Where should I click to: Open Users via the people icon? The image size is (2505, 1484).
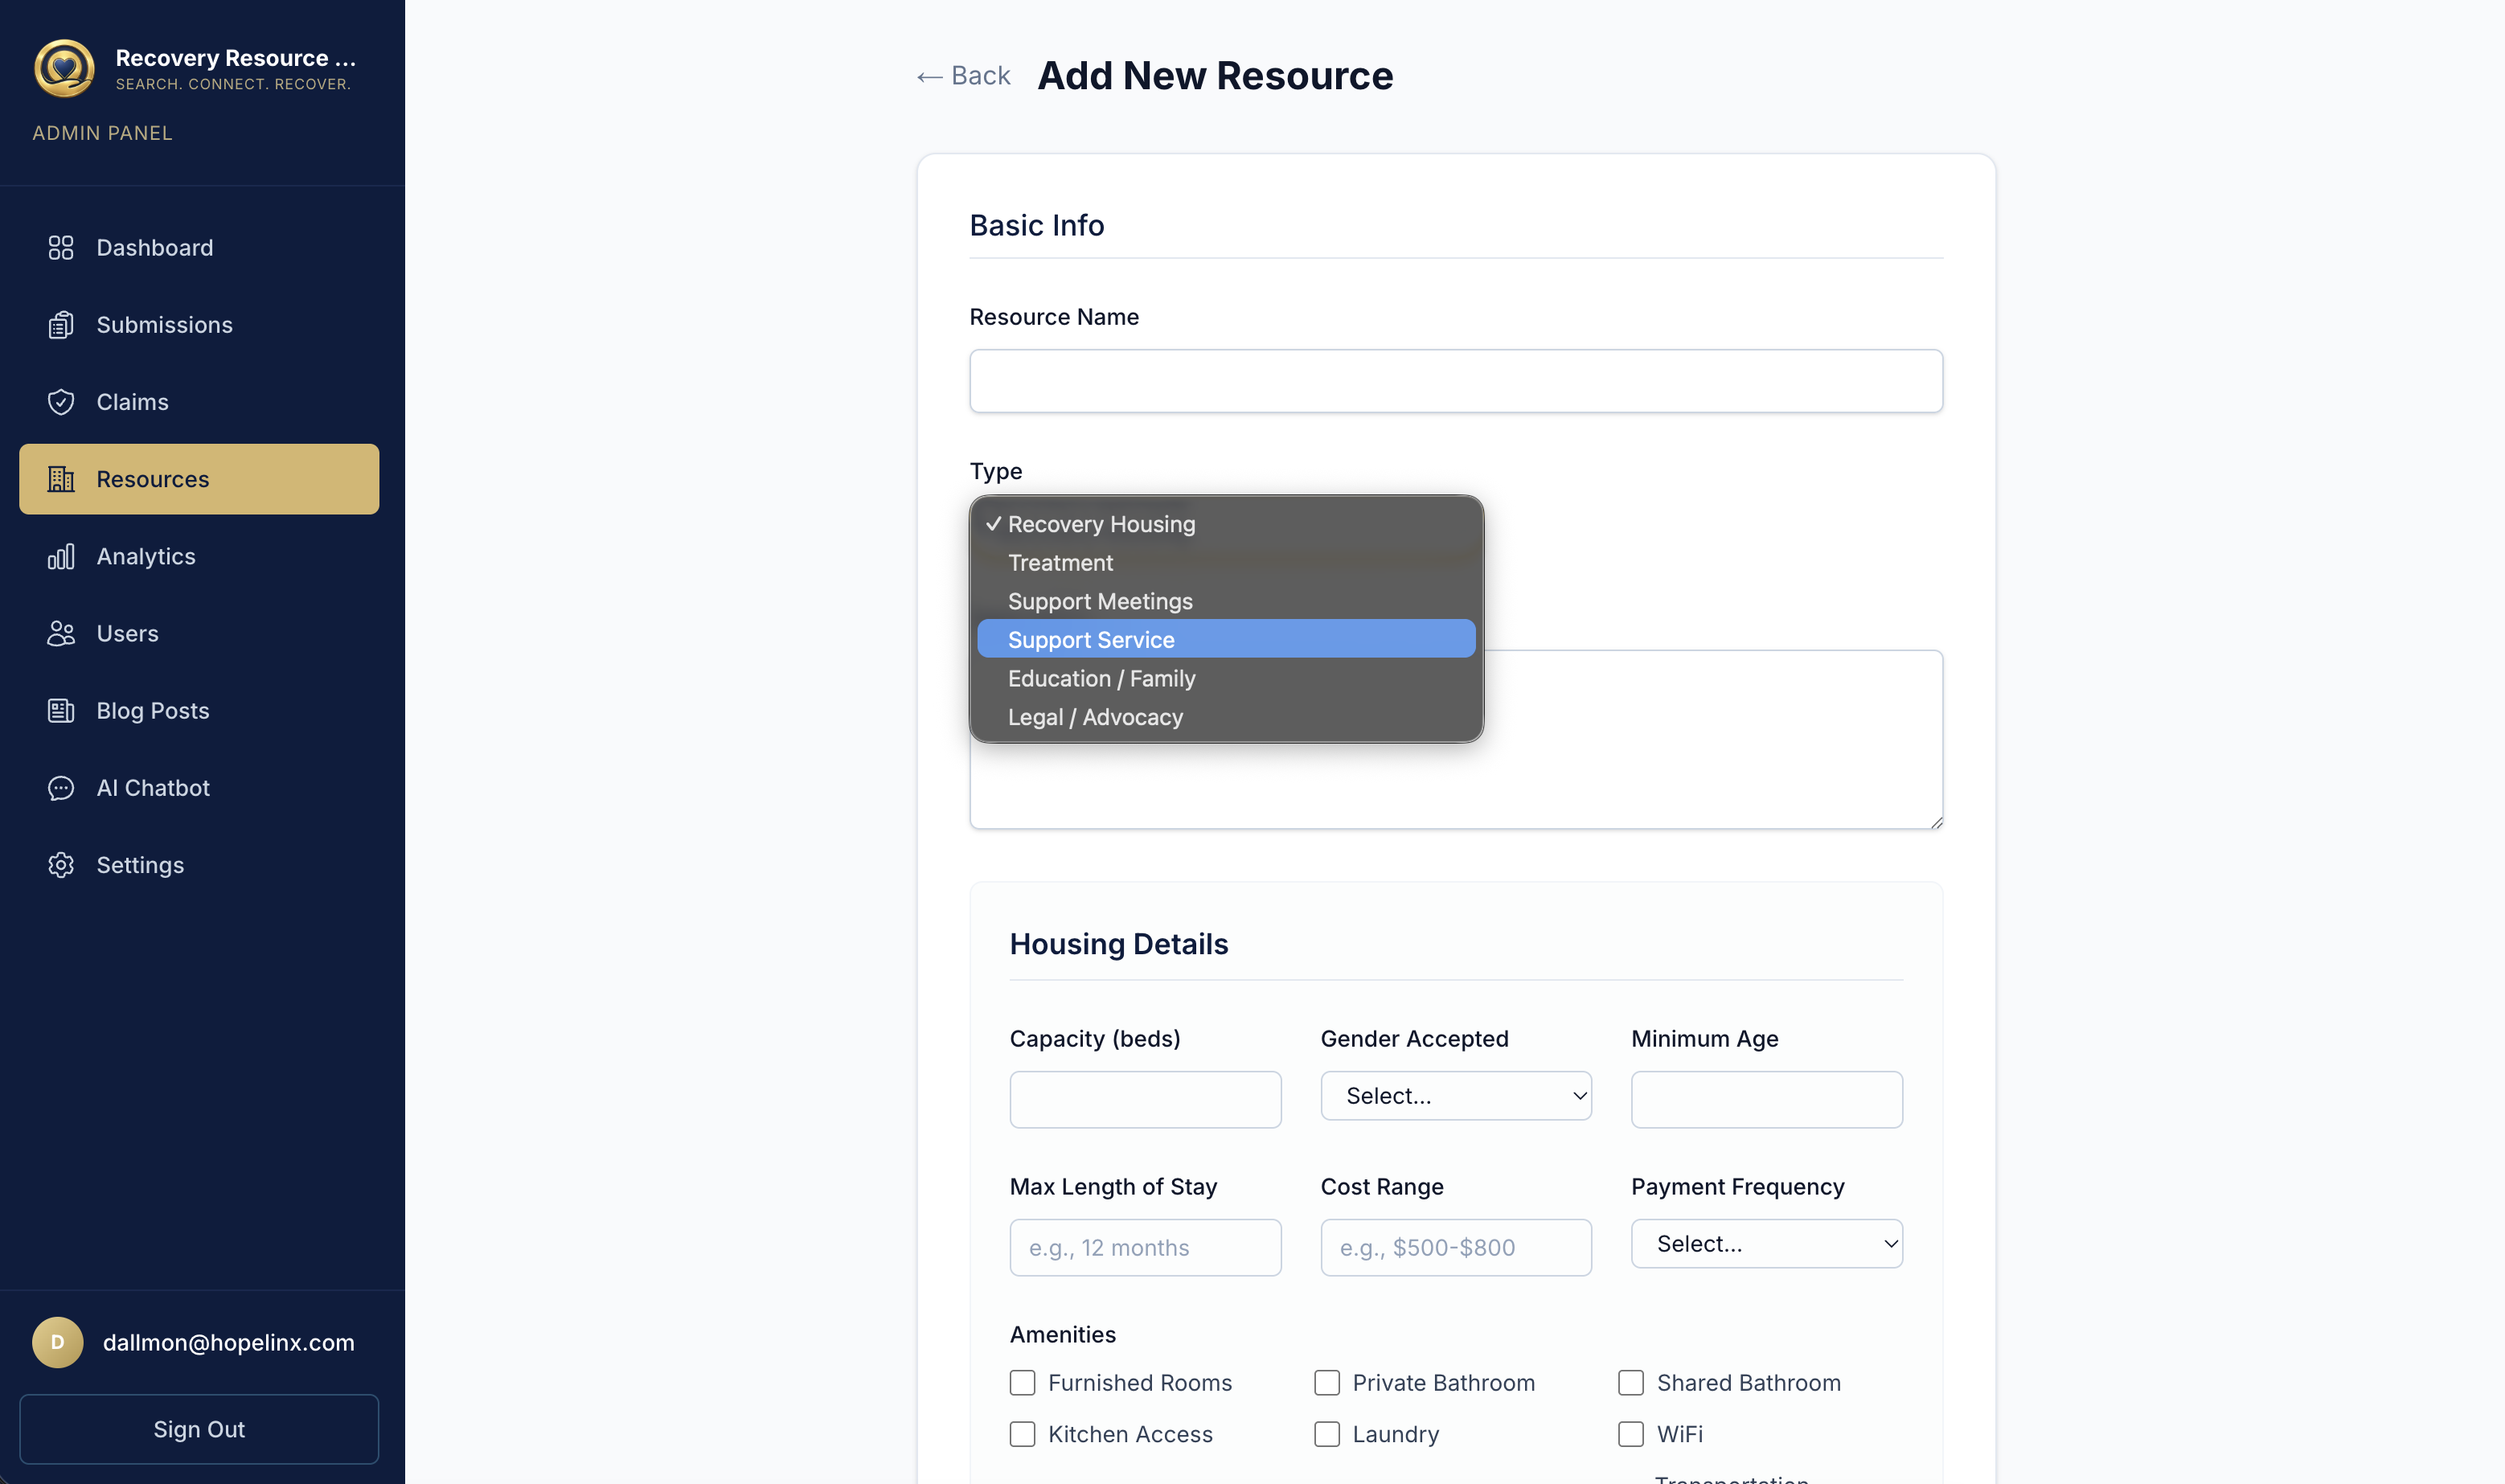(x=61, y=634)
